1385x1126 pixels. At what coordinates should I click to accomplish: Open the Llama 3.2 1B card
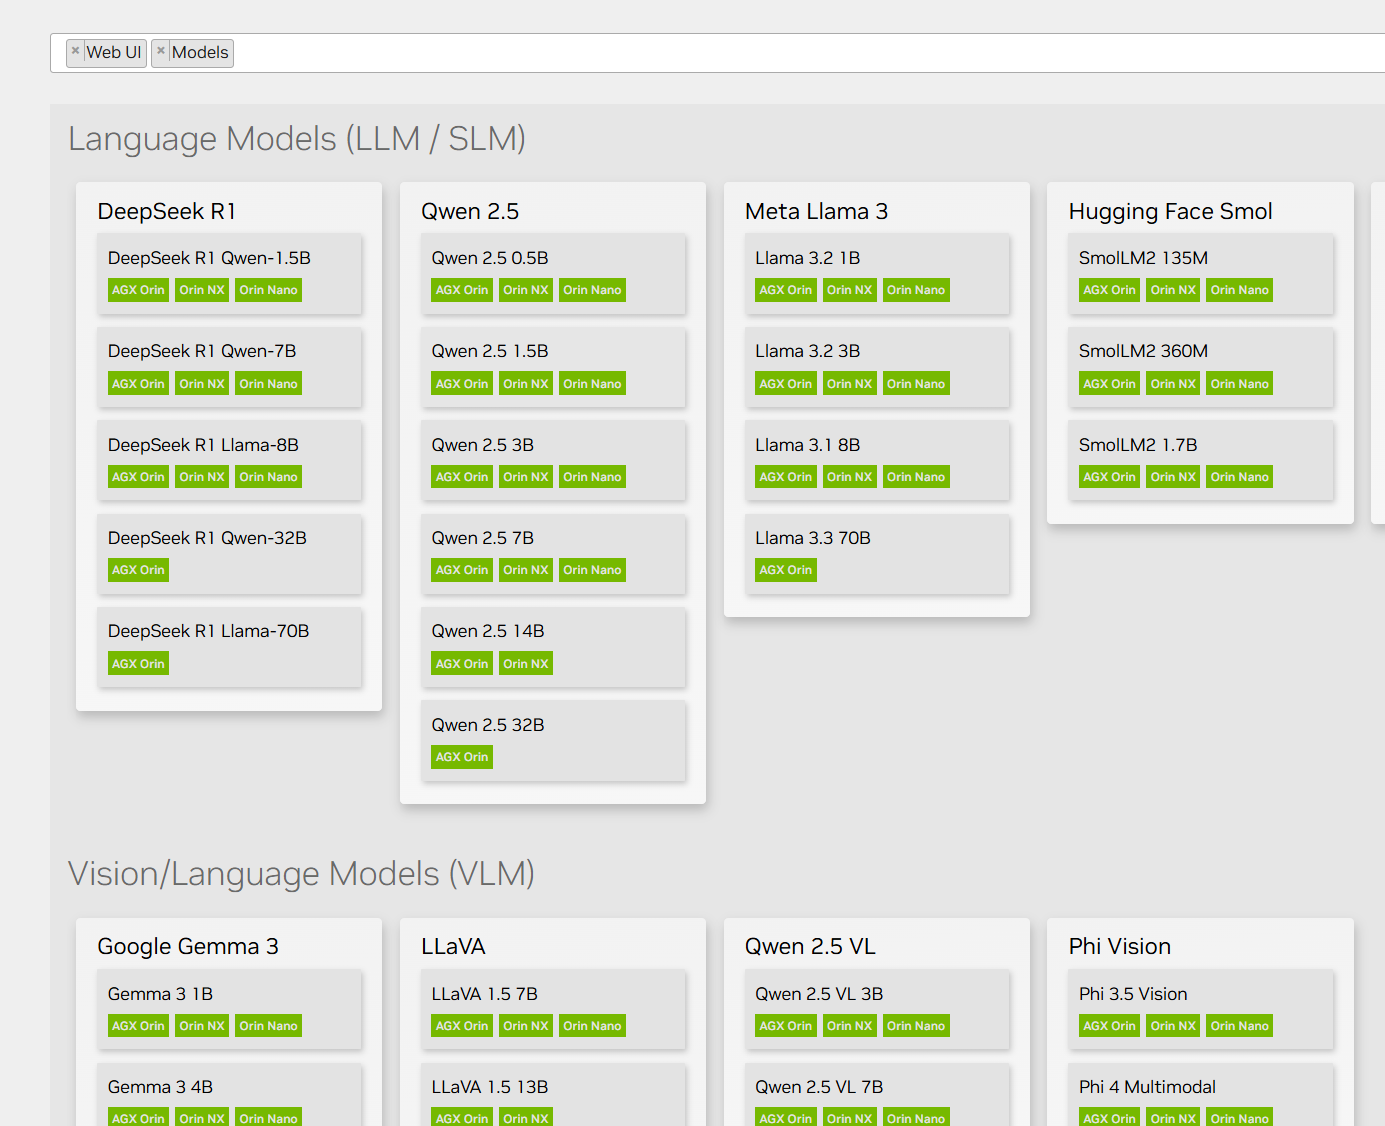coord(877,274)
